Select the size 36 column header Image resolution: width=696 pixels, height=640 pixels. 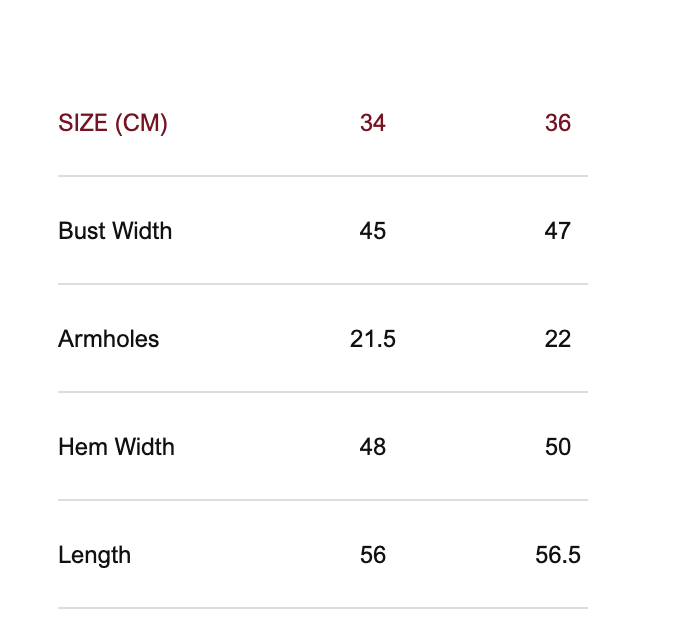point(558,123)
